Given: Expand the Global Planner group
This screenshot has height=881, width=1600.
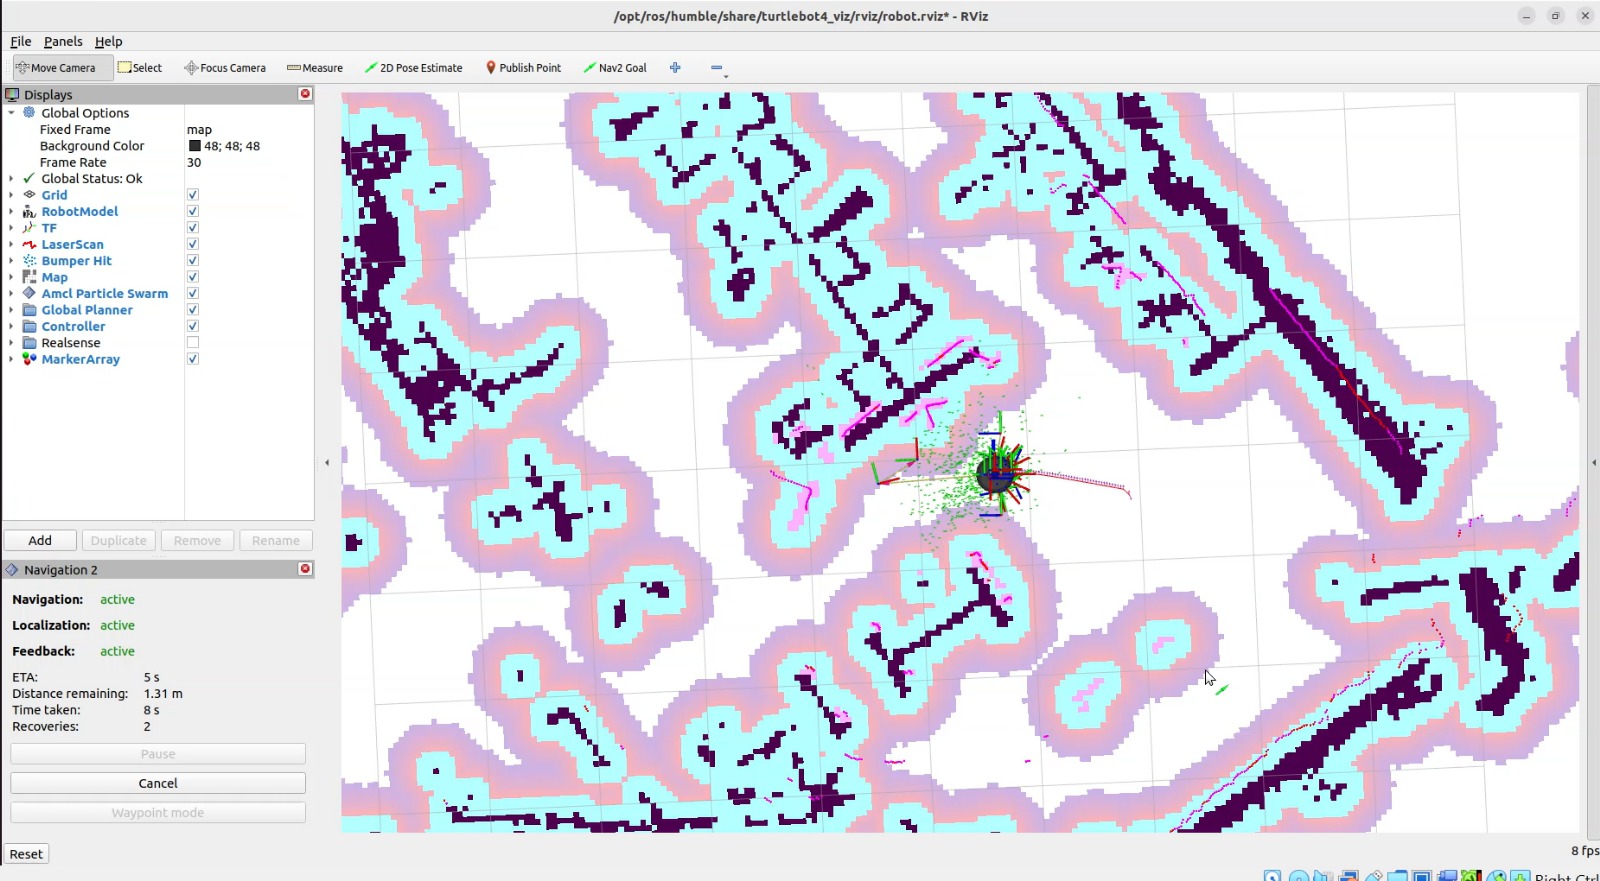Looking at the screenshot, I should point(11,310).
